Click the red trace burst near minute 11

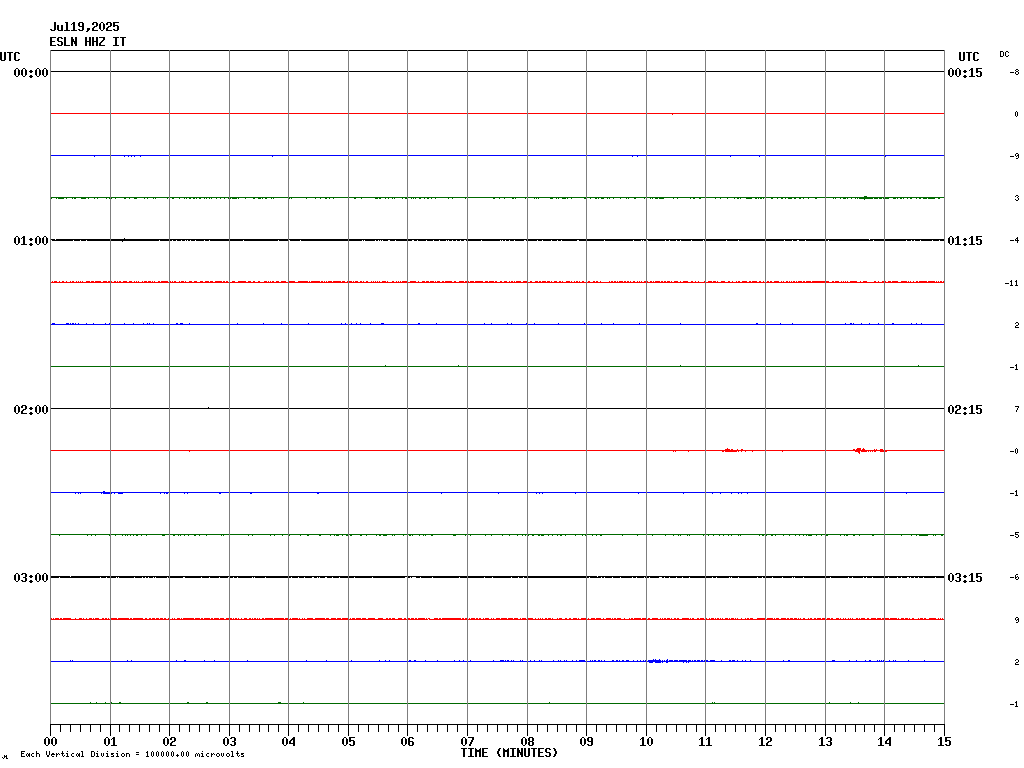734,451
